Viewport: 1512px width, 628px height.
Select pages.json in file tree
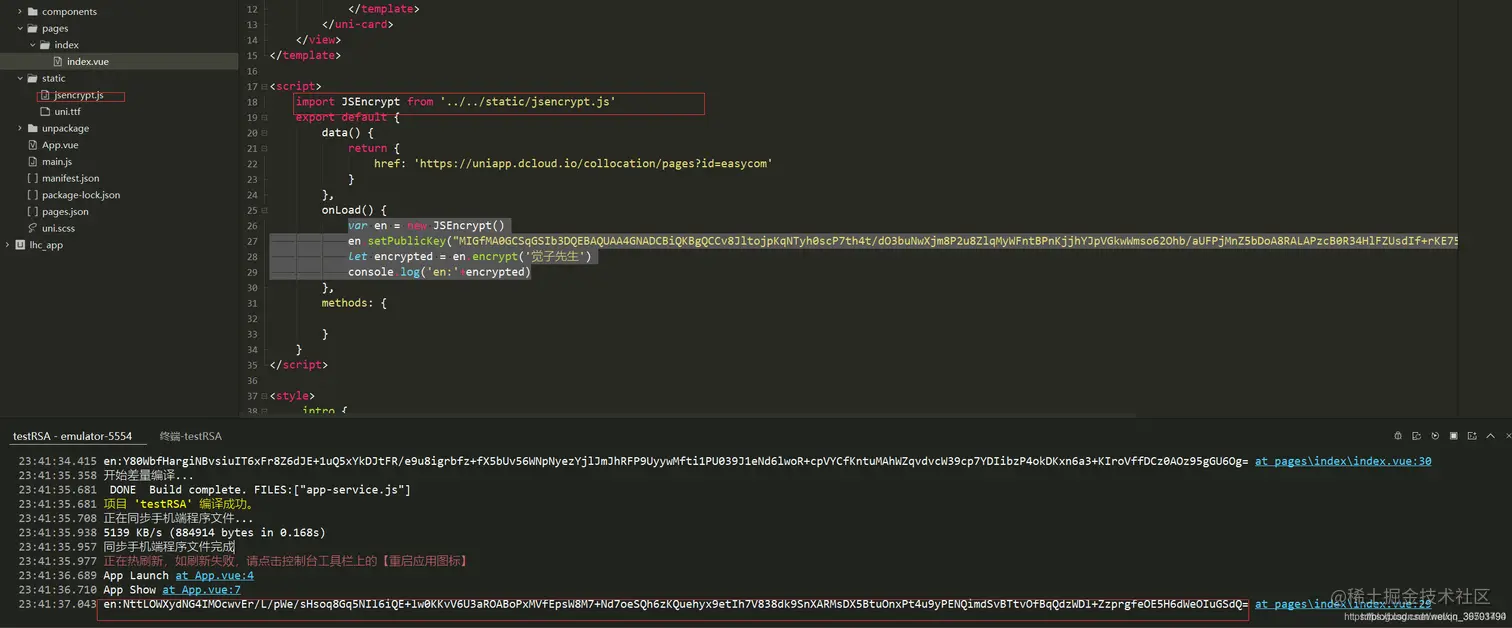pyautogui.click(x=65, y=212)
